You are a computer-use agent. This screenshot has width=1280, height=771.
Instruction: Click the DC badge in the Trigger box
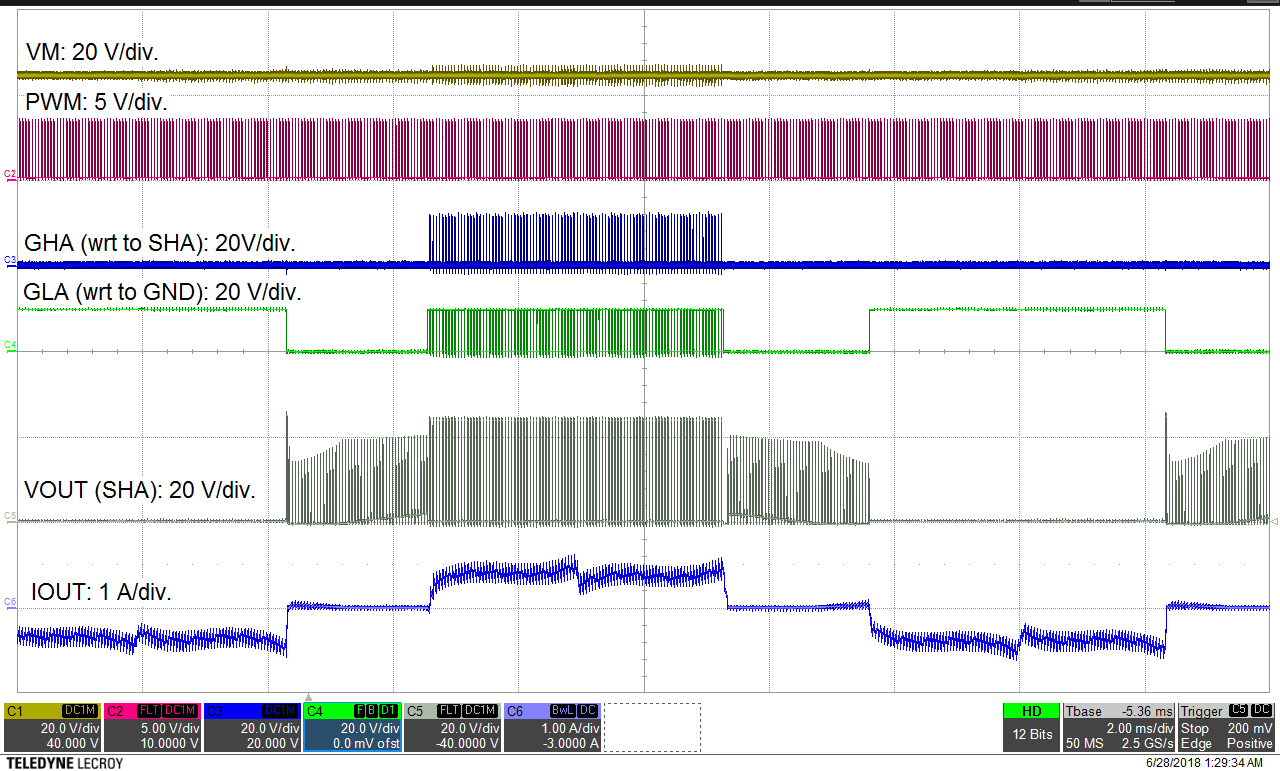coord(1262,711)
